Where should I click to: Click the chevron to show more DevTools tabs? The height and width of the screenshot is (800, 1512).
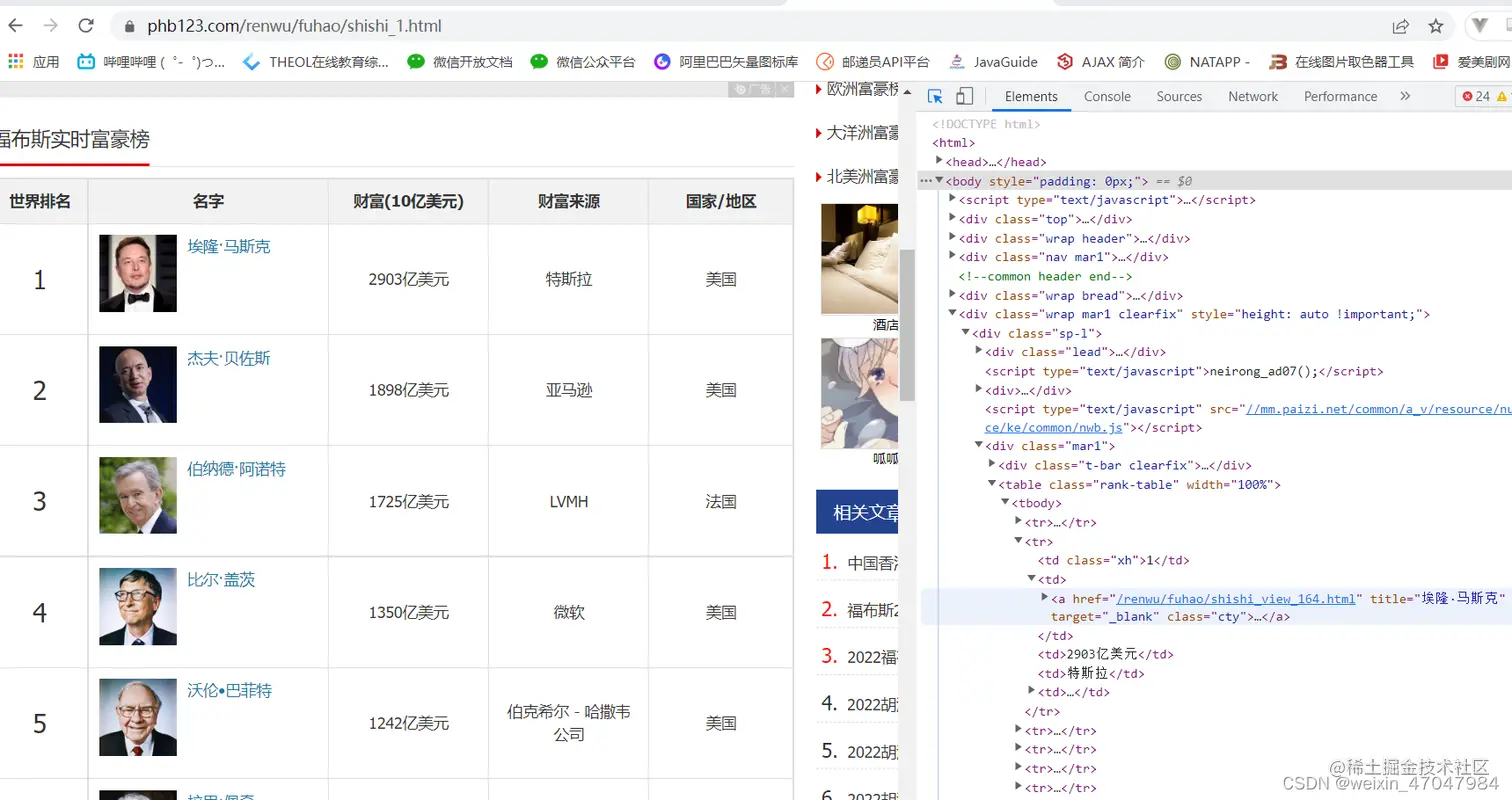(x=1405, y=96)
